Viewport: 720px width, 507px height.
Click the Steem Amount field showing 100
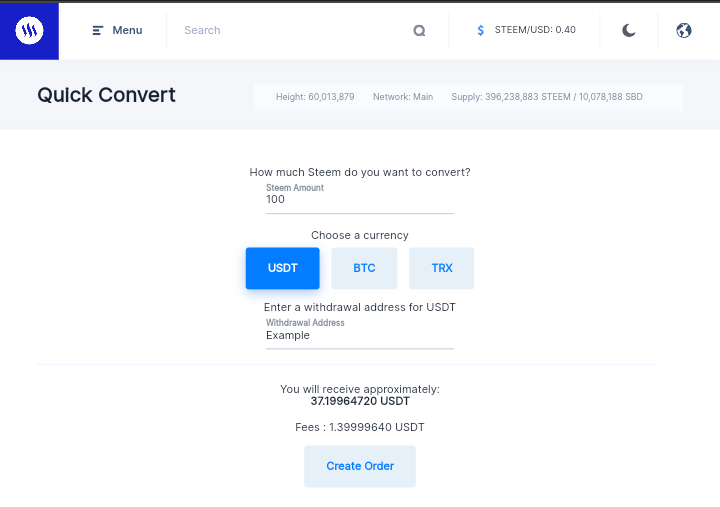click(x=360, y=199)
